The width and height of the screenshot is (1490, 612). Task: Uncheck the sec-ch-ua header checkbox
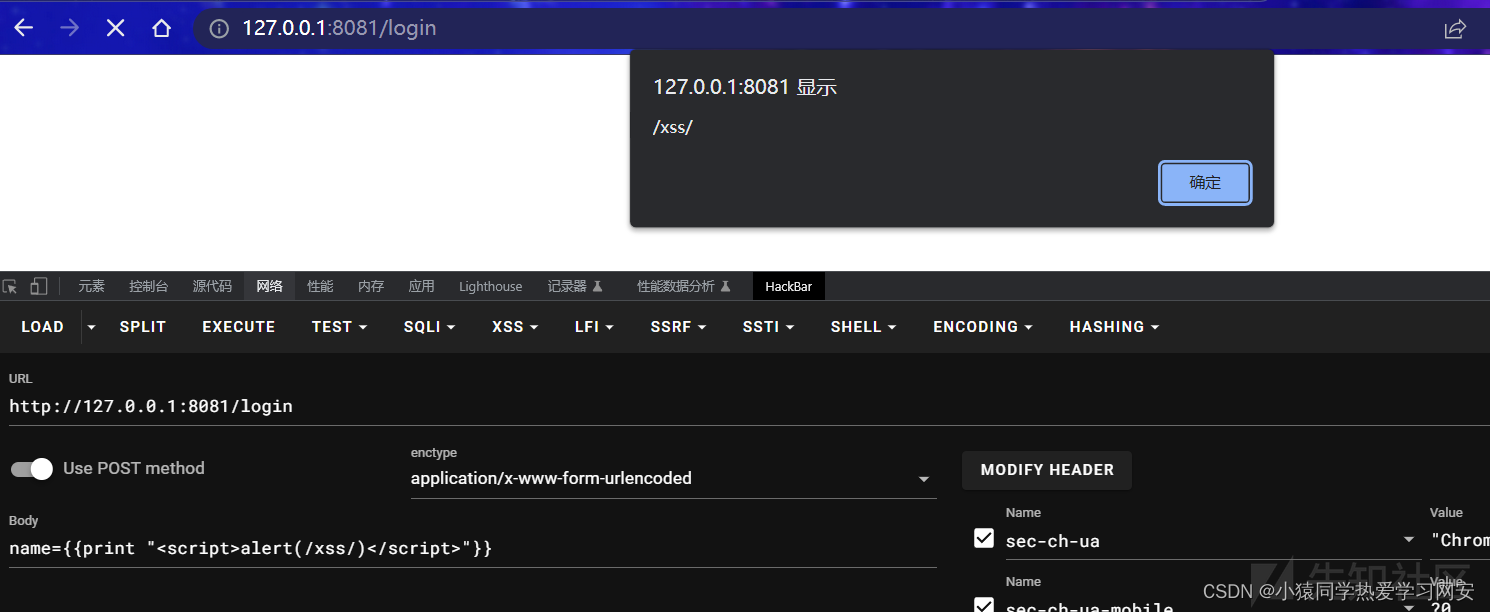click(984, 539)
